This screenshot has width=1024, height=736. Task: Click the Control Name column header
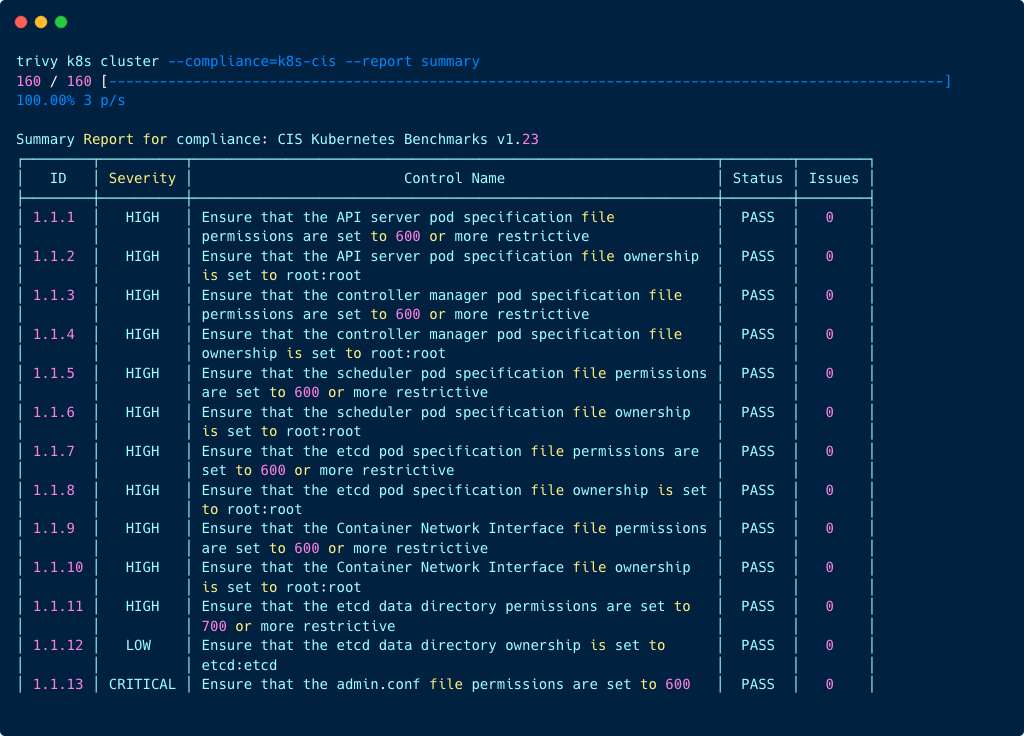point(454,178)
